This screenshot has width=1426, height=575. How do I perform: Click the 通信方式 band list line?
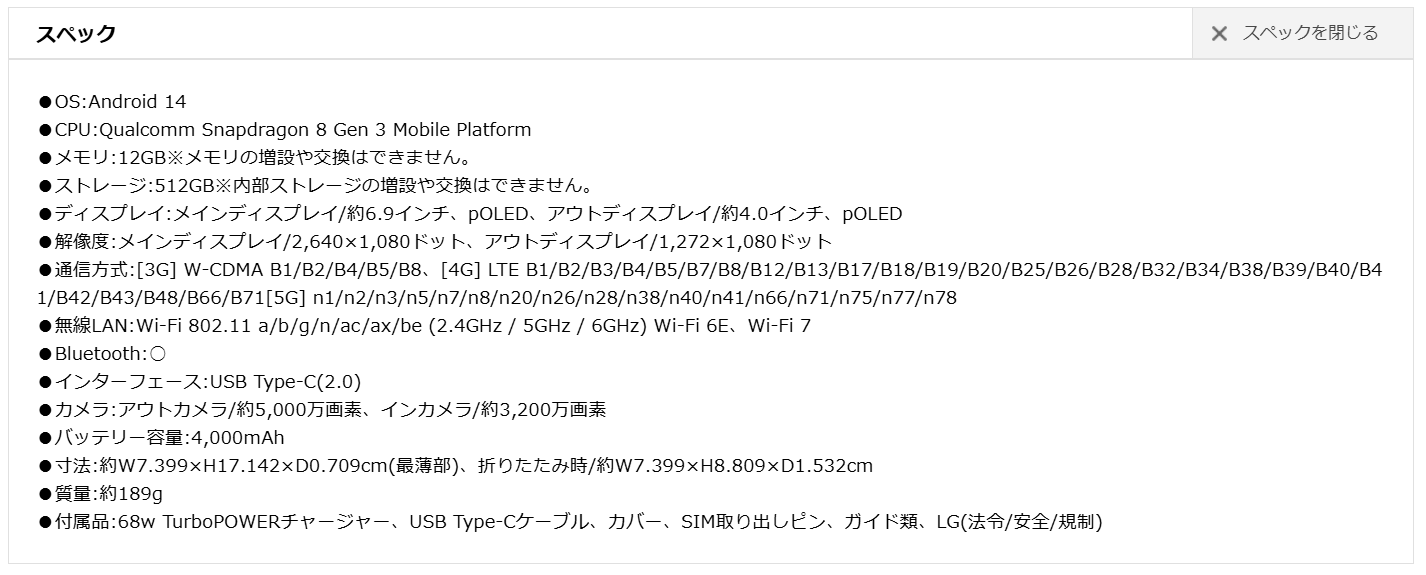711,283
